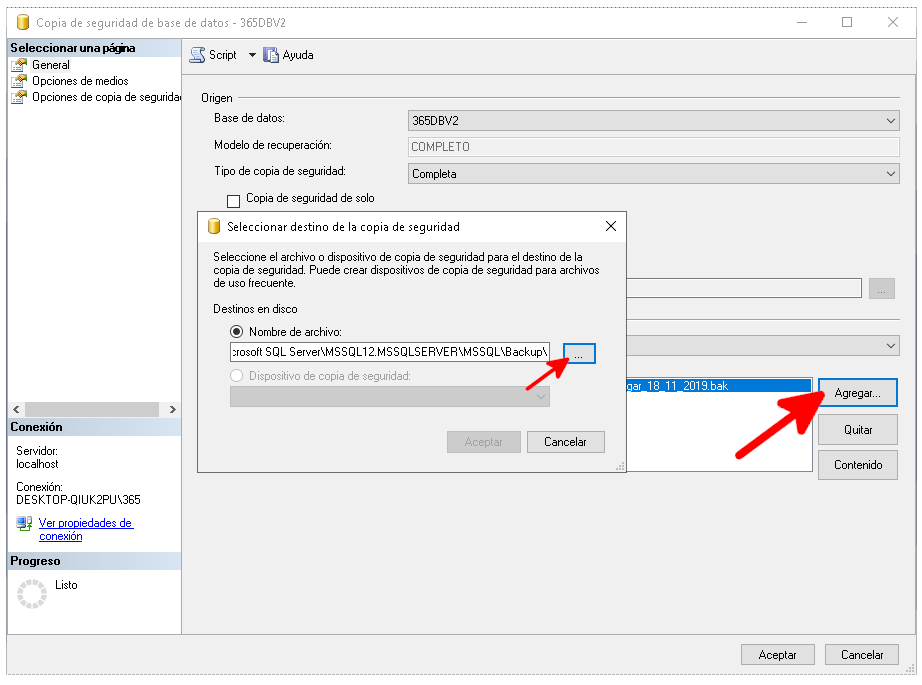Expand Base de datos dropdown

(891, 120)
